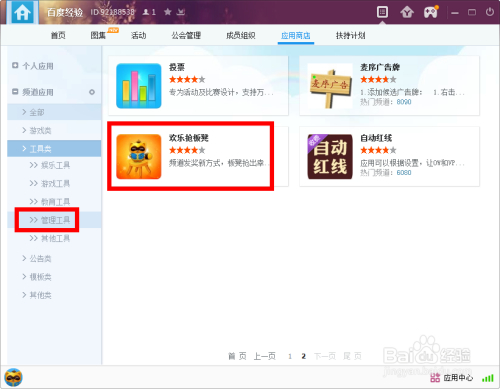Open the application panel icon in the top bar
500x389 pixels.
pos(382,12)
